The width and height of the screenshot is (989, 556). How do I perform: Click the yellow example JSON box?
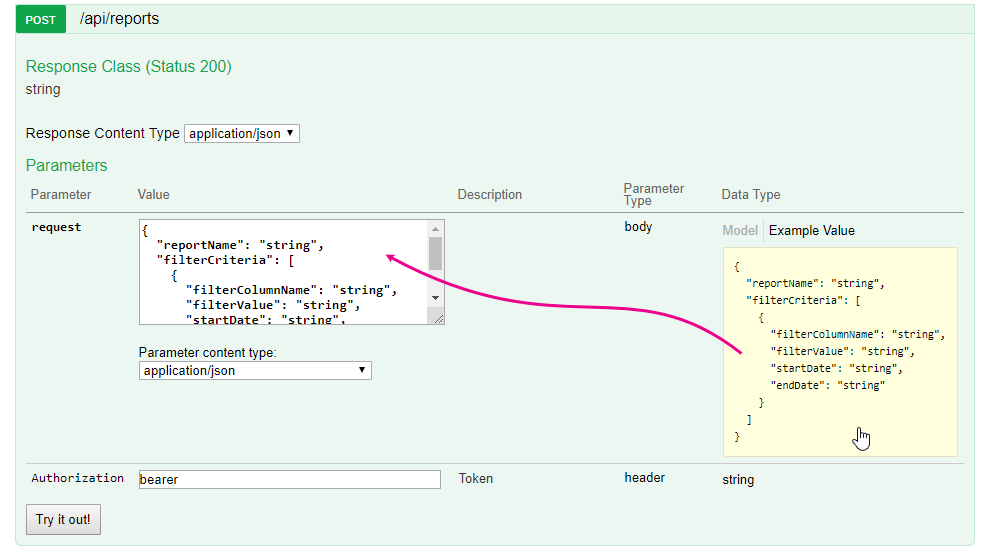840,352
